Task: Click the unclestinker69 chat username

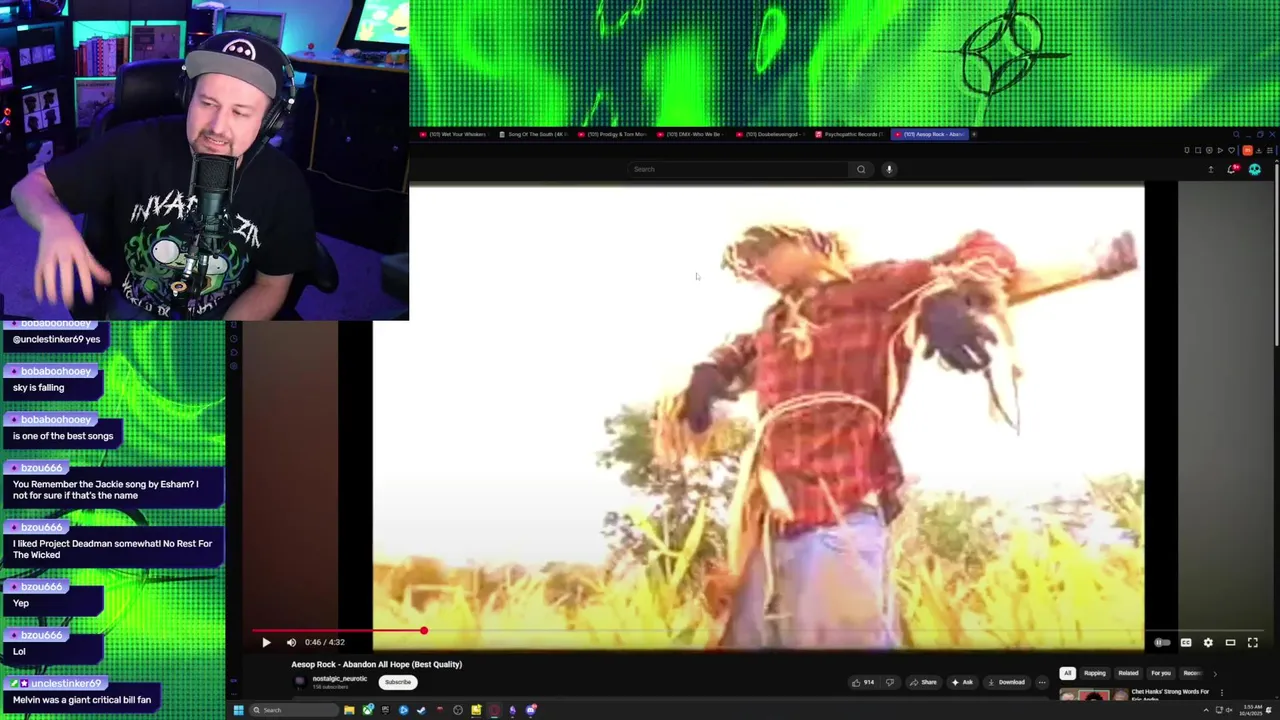Action: coord(66,683)
